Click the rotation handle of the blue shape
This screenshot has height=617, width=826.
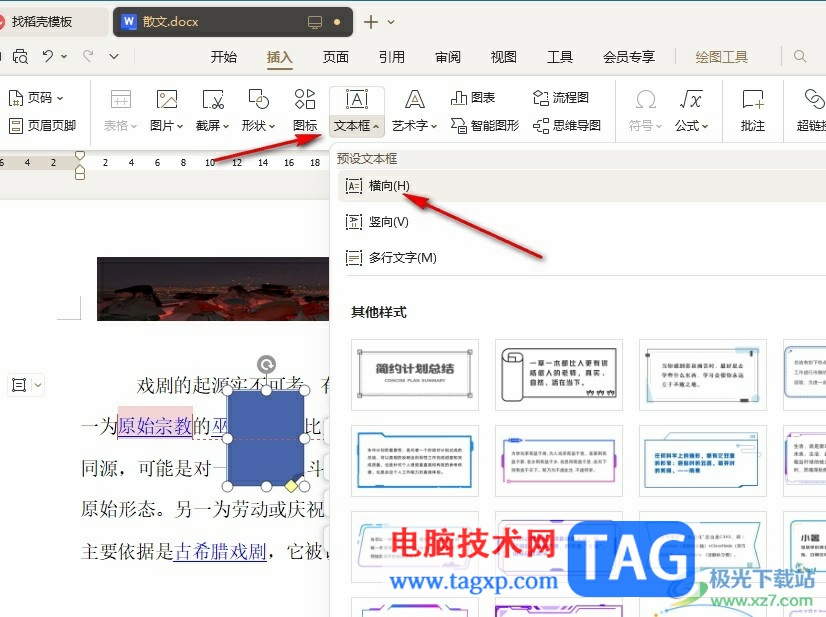click(266, 364)
